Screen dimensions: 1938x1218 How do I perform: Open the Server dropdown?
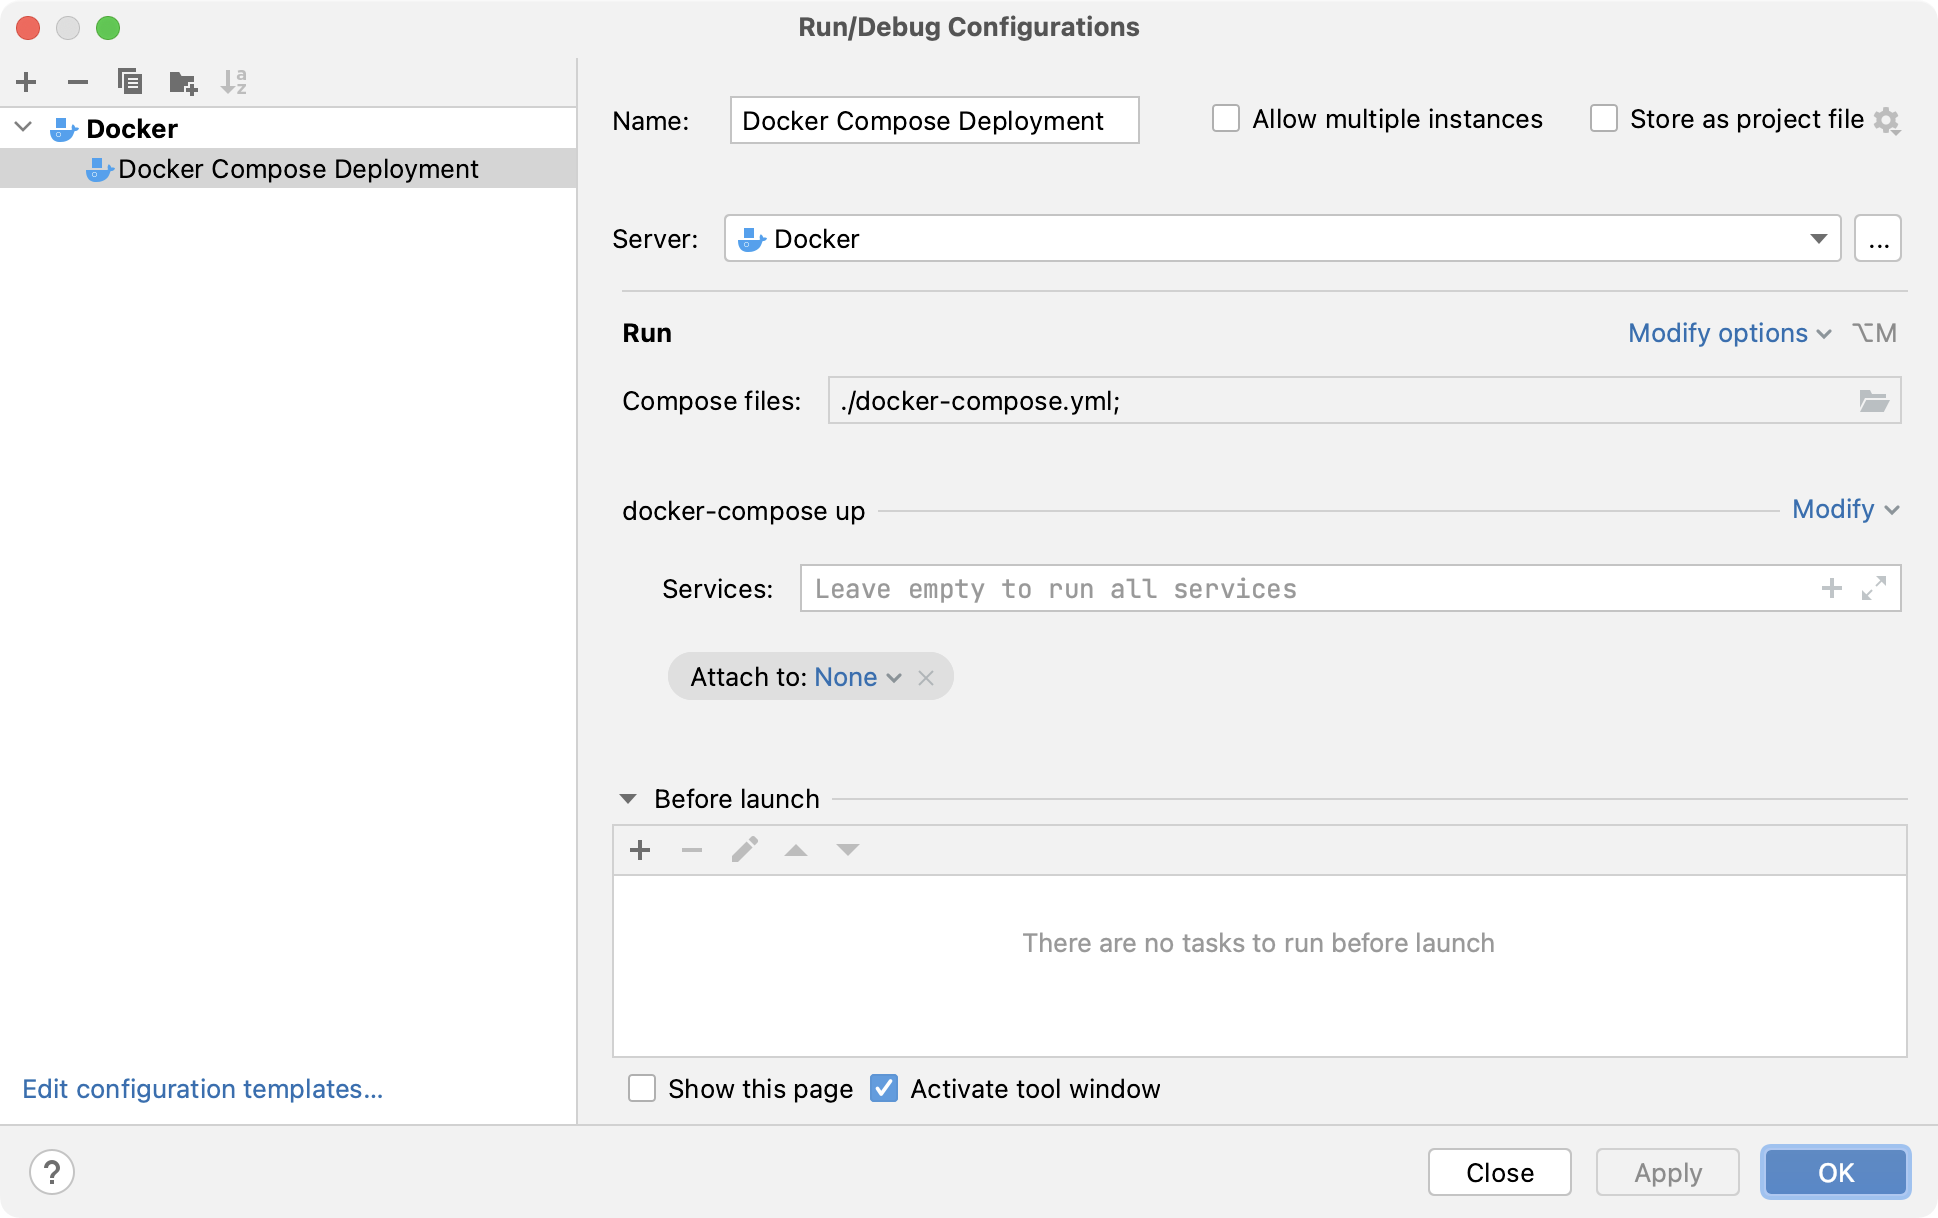click(x=1819, y=238)
